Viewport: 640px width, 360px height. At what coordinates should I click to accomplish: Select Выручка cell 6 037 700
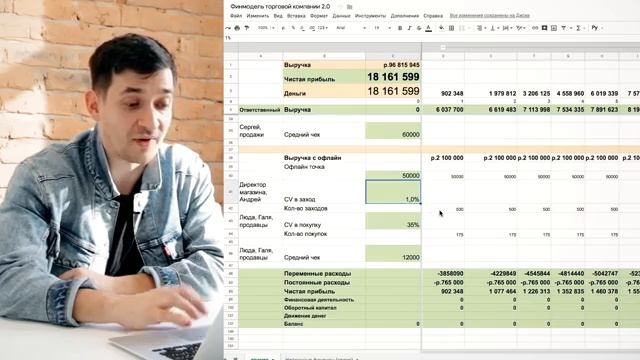[443, 110]
